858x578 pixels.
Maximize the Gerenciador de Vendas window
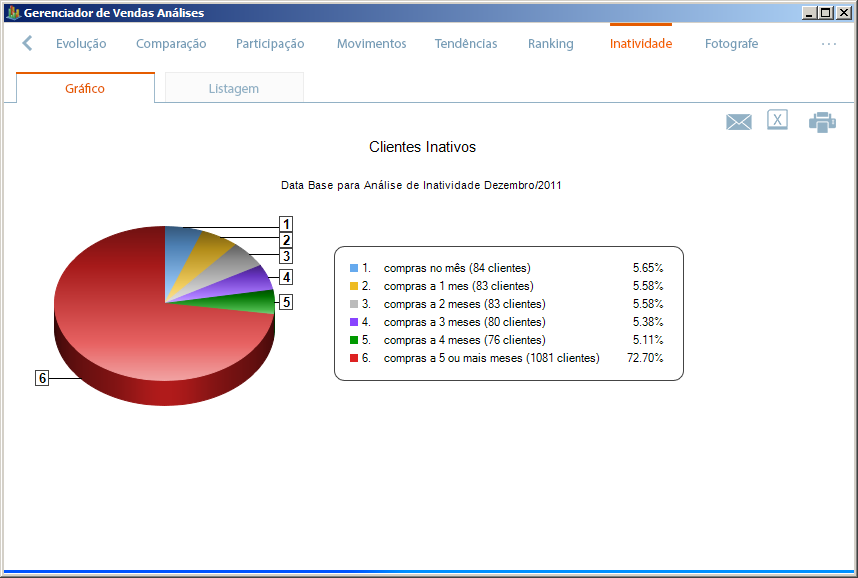825,13
